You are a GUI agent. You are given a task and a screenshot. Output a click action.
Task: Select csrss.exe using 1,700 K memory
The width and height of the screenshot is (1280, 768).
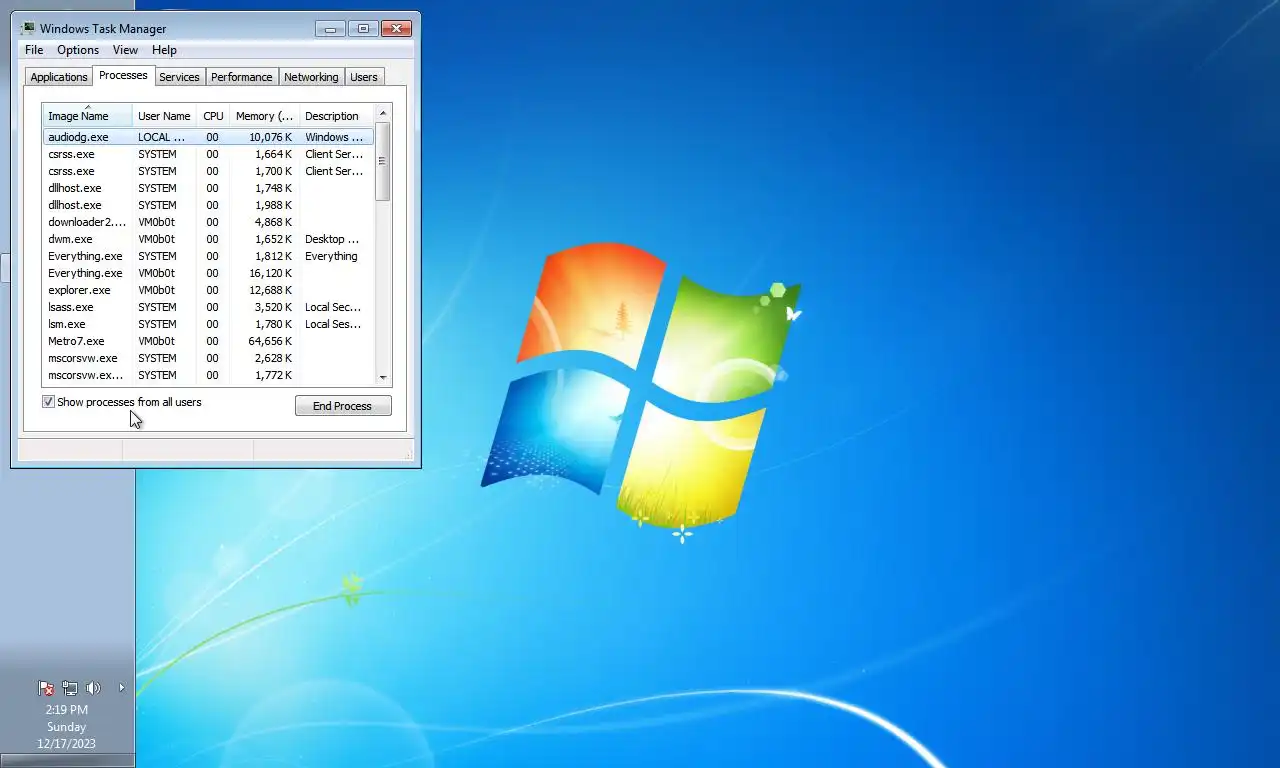208,171
